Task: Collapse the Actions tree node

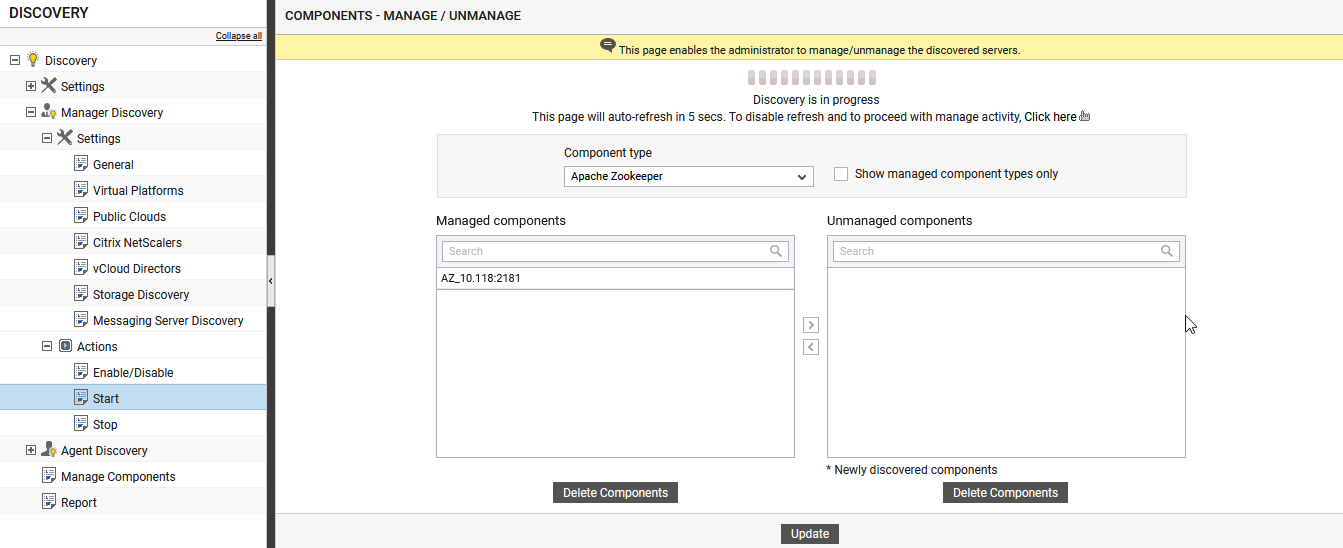Action: pyautogui.click(x=47, y=346)
